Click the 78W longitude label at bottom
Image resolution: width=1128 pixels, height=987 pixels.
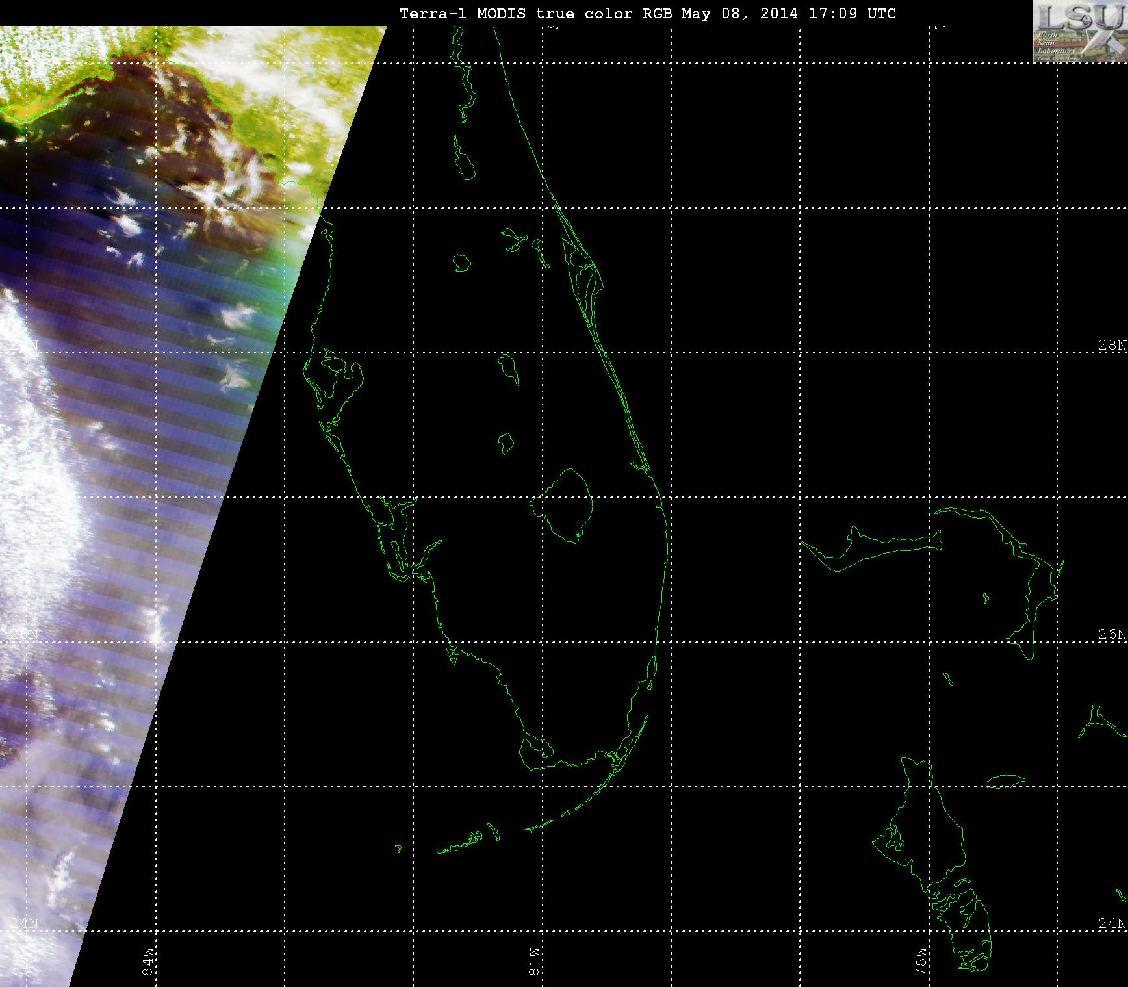pyautogui.click(x=922, y=962)
